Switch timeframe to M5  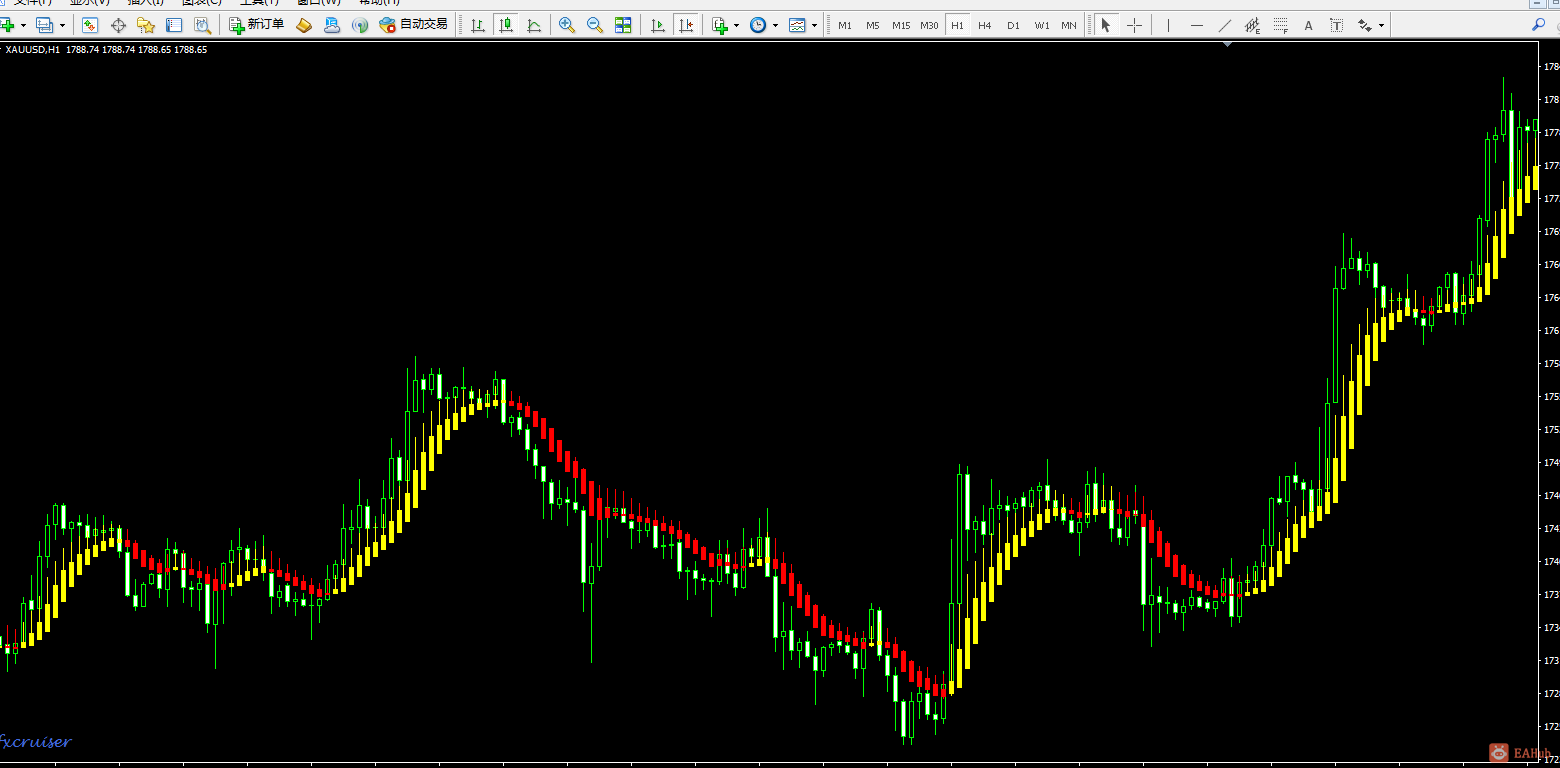point(873,25)
